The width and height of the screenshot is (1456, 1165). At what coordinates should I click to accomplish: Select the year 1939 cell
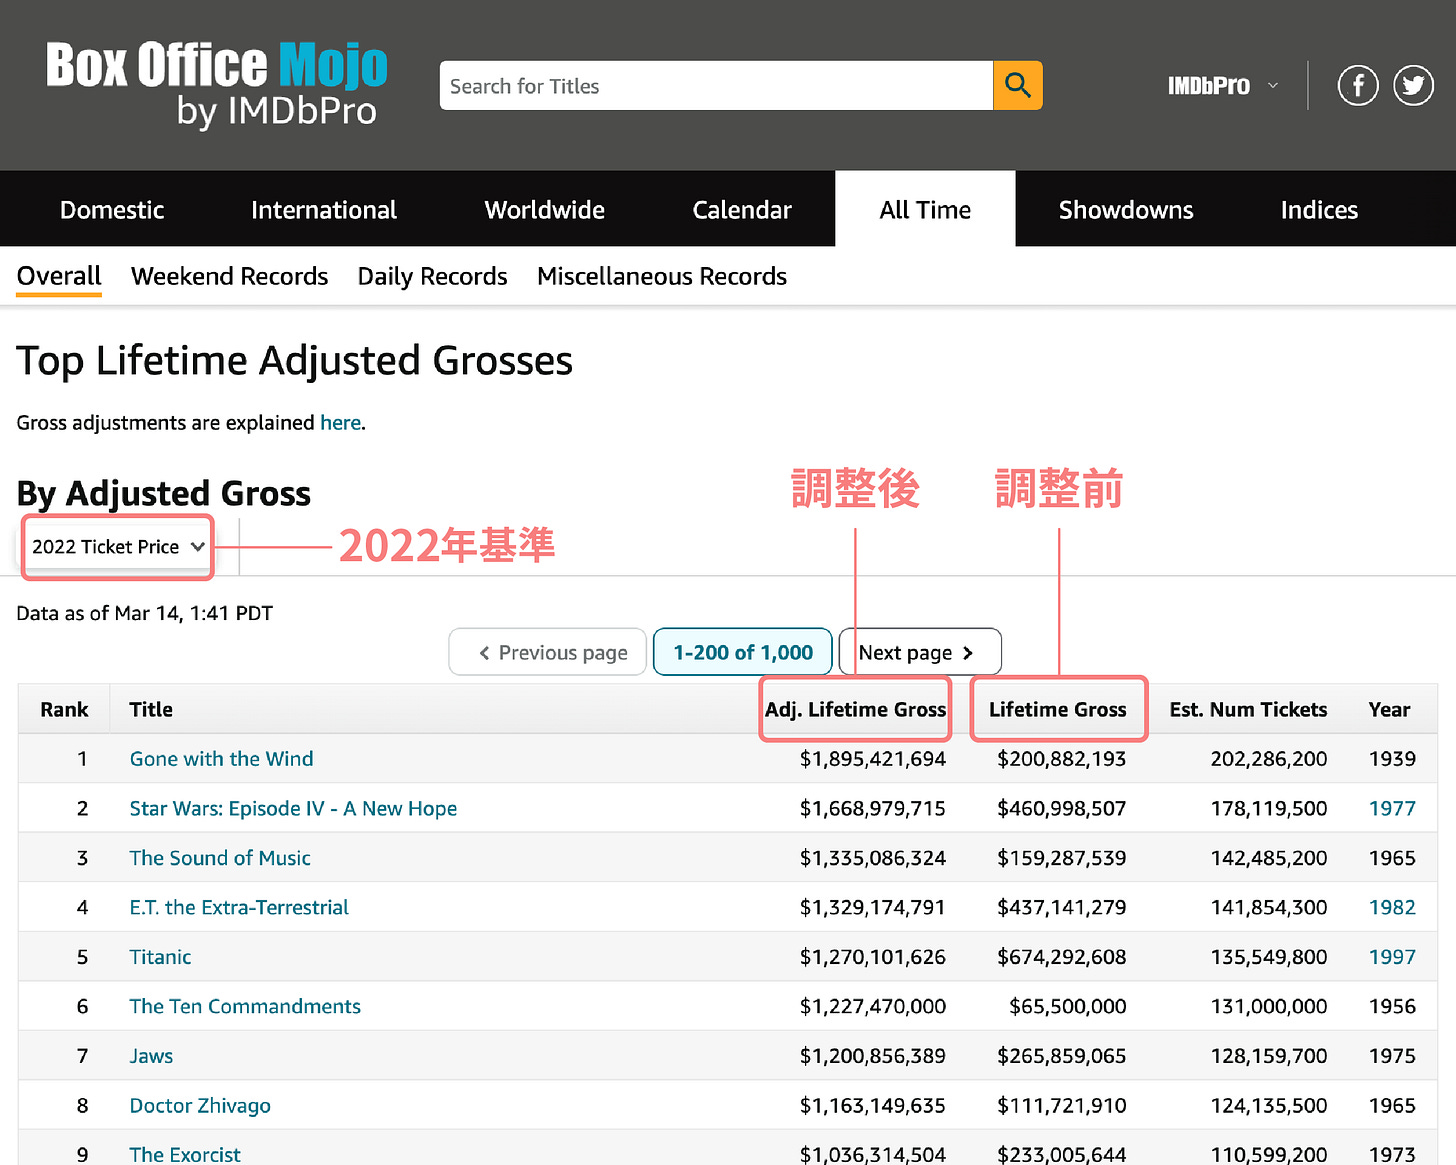coord(1392,759)
